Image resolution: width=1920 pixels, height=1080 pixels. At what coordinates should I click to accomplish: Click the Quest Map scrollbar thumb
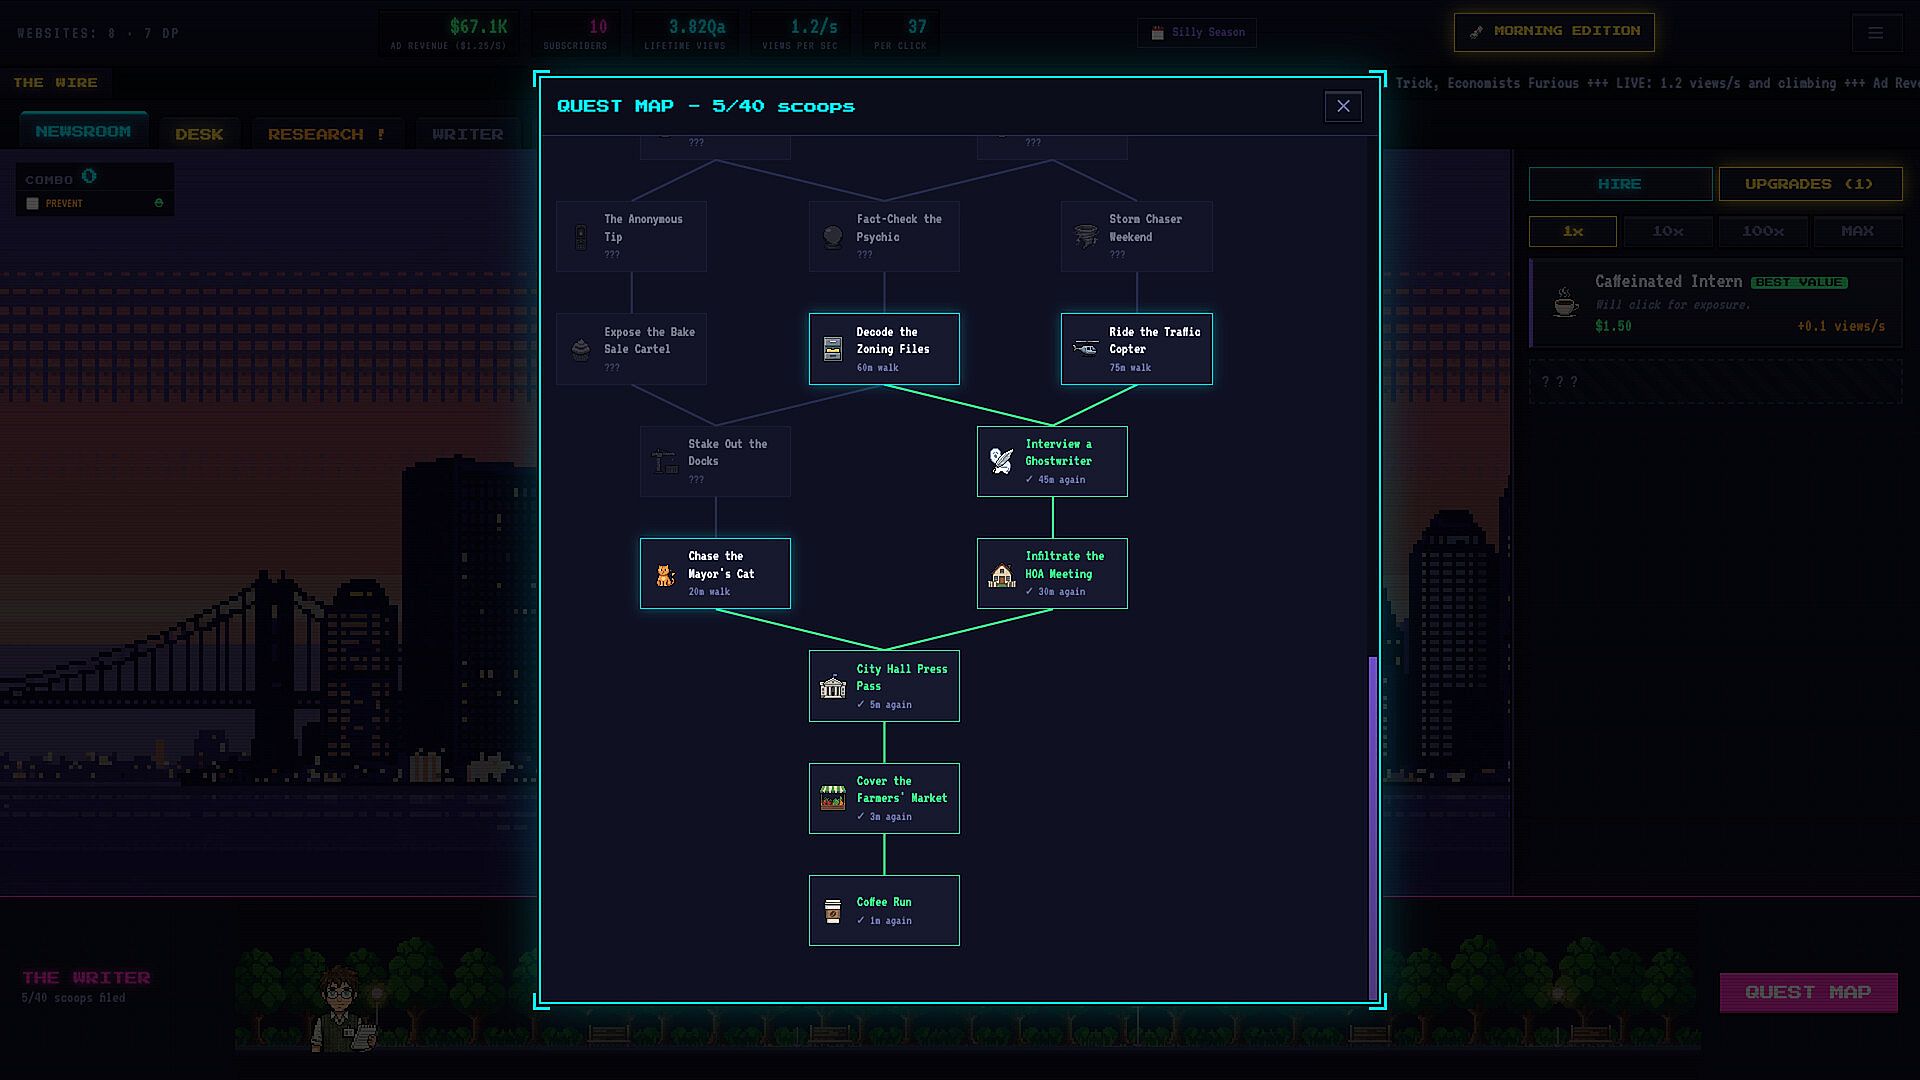(1373, 828)
